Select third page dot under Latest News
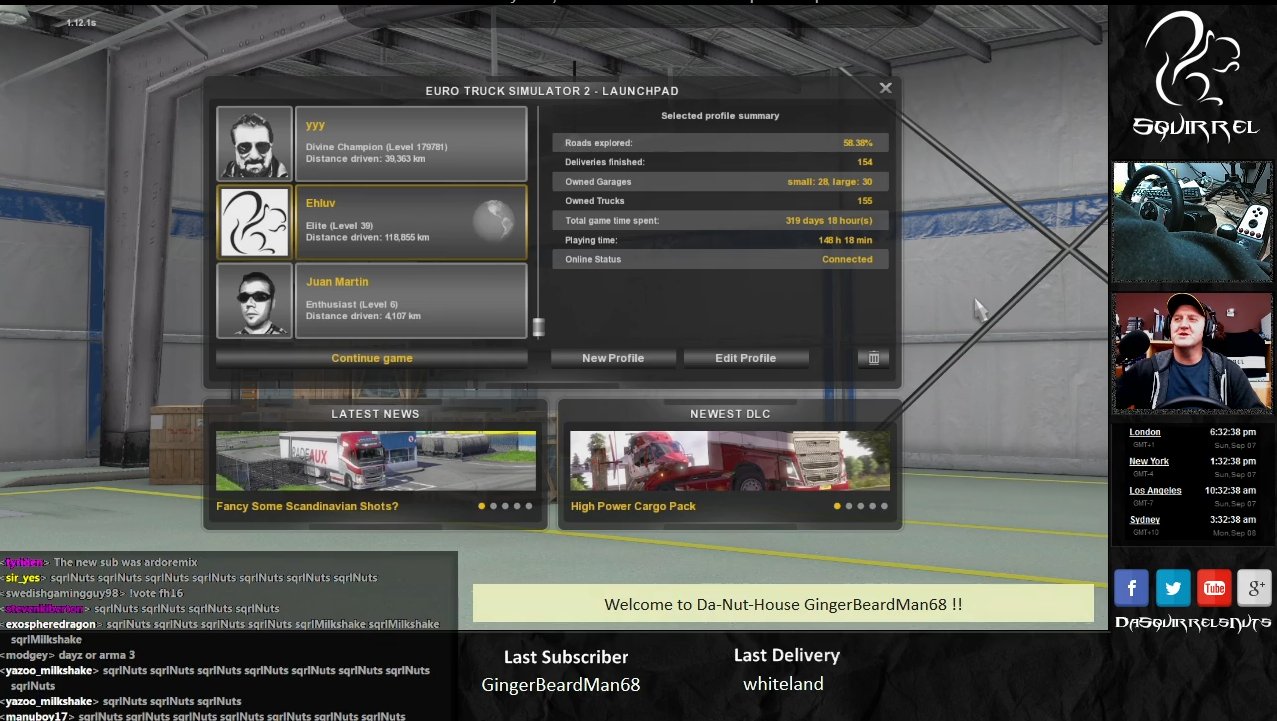Image resolution: width=1277 pixels, height=721 pixels. pyautogui.click(x=505, y=506)
